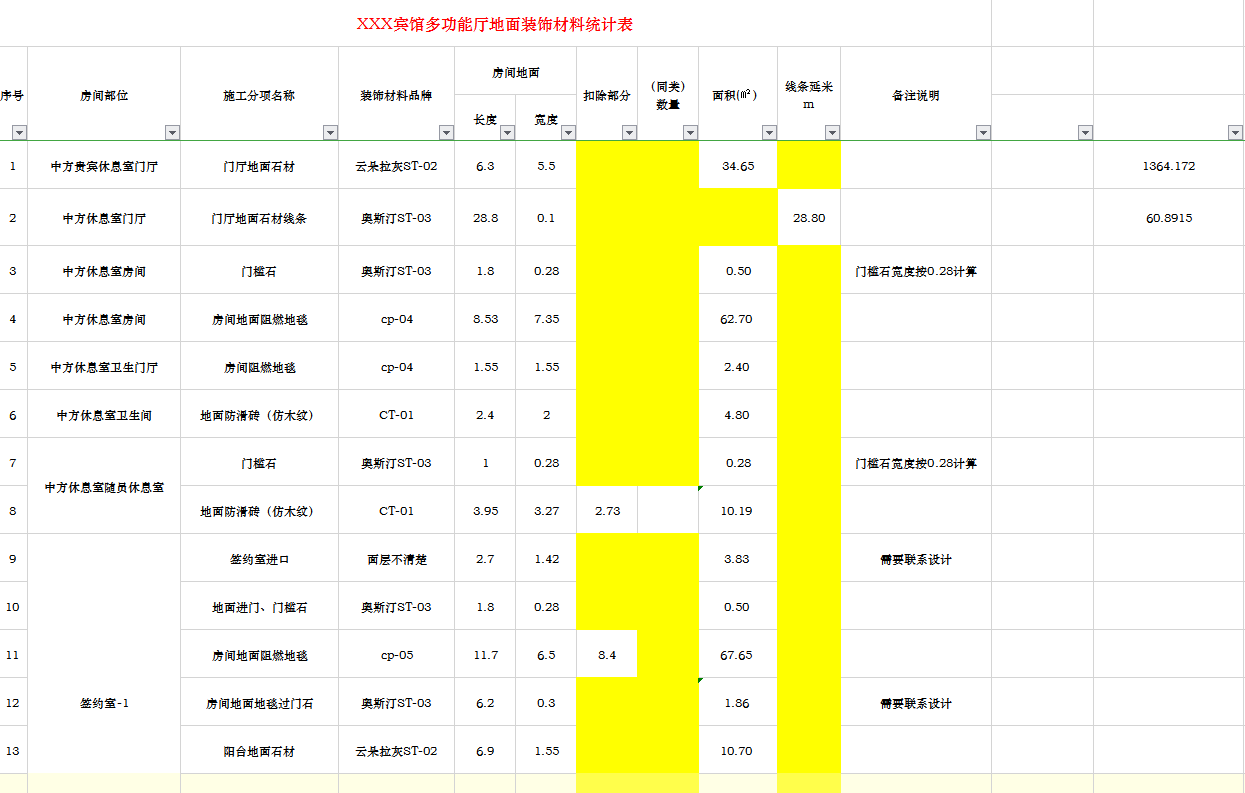
Task: Open the 扣除部分 filter arrow
Action: (x=629, y=131)
